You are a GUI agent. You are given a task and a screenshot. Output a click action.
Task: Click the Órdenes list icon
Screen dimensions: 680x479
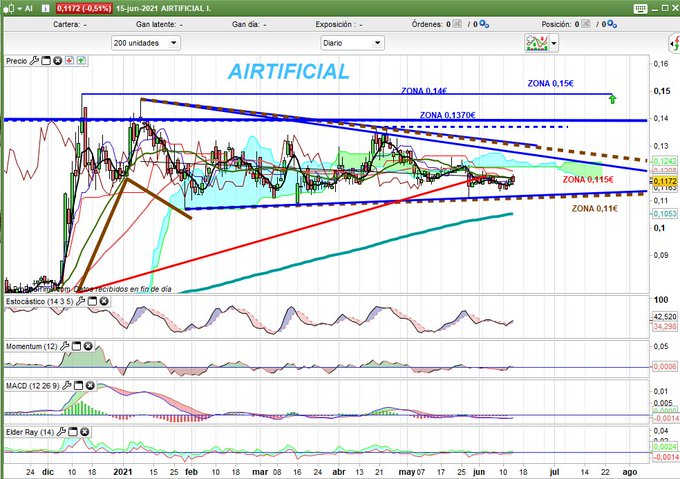(457, 24)
